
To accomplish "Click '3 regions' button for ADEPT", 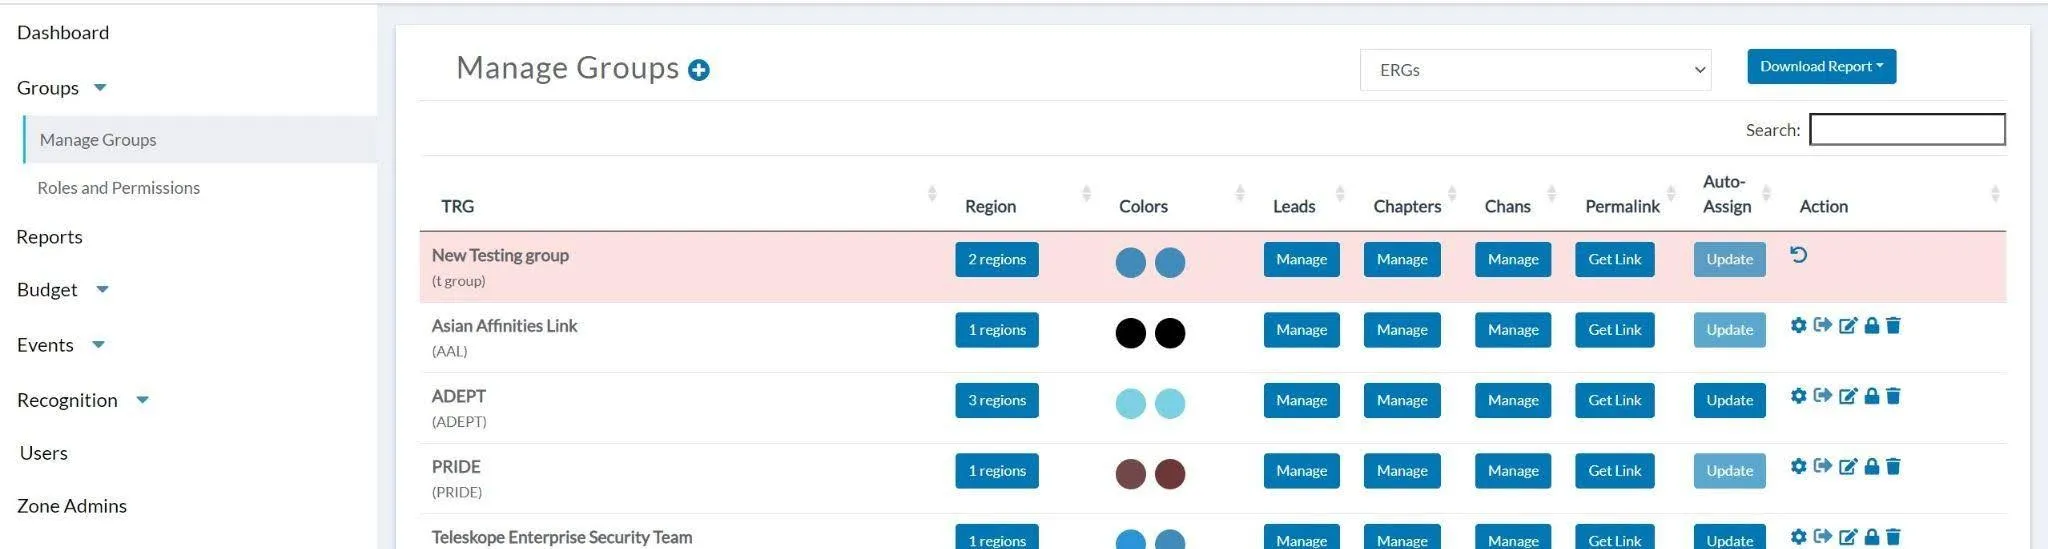I will [x=997, y=401].
